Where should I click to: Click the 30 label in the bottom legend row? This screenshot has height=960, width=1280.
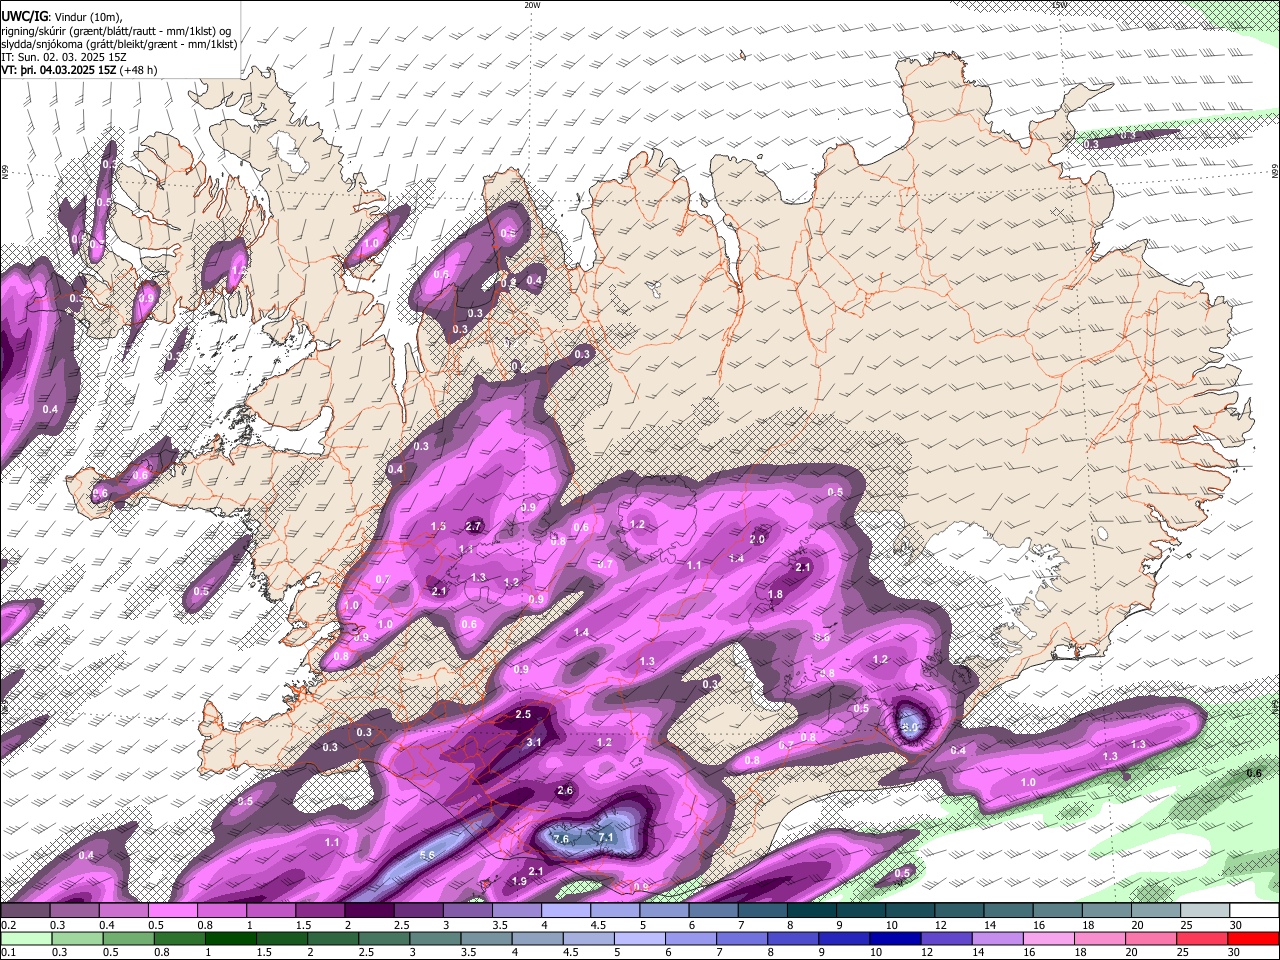coord(1235,952)
